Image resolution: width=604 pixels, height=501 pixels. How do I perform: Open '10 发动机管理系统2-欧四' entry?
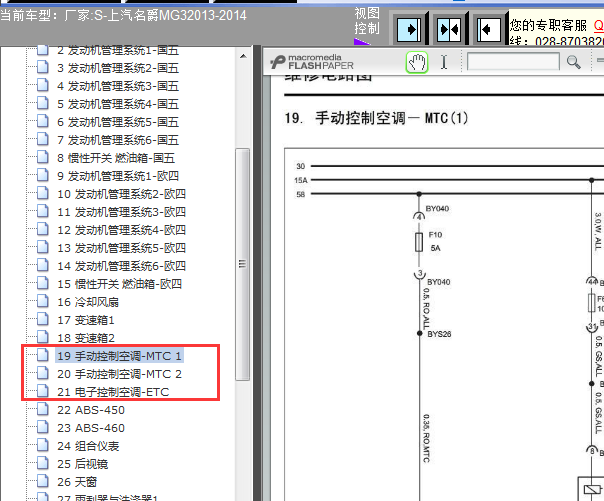[121, 194]
